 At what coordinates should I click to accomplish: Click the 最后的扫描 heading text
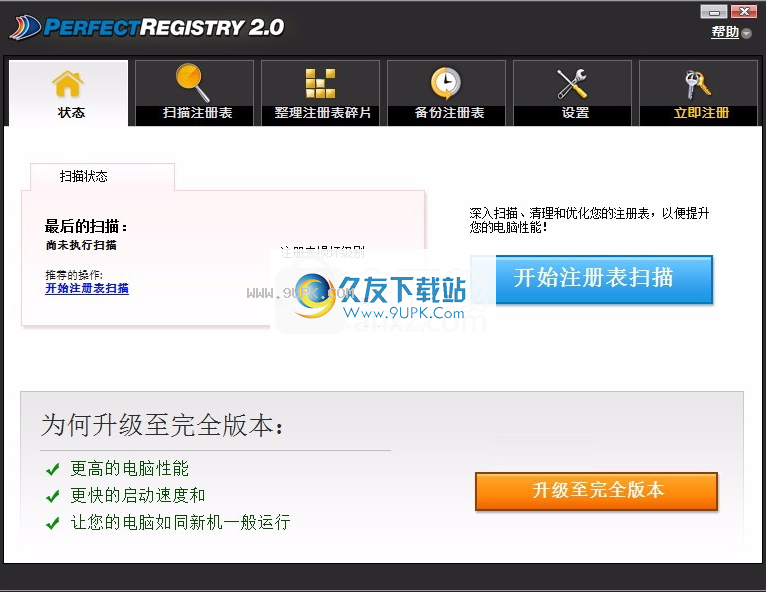[86, 227]
